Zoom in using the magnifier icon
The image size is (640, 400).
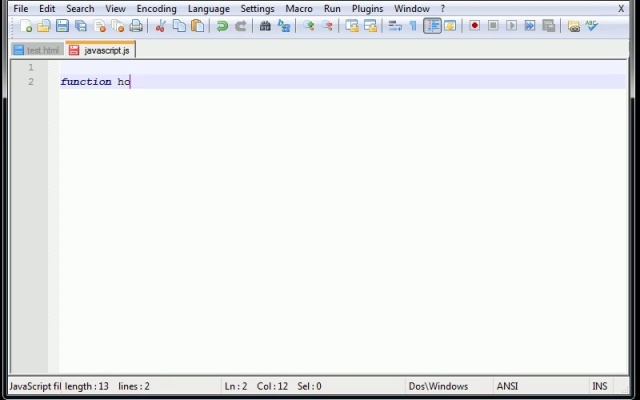309,26
